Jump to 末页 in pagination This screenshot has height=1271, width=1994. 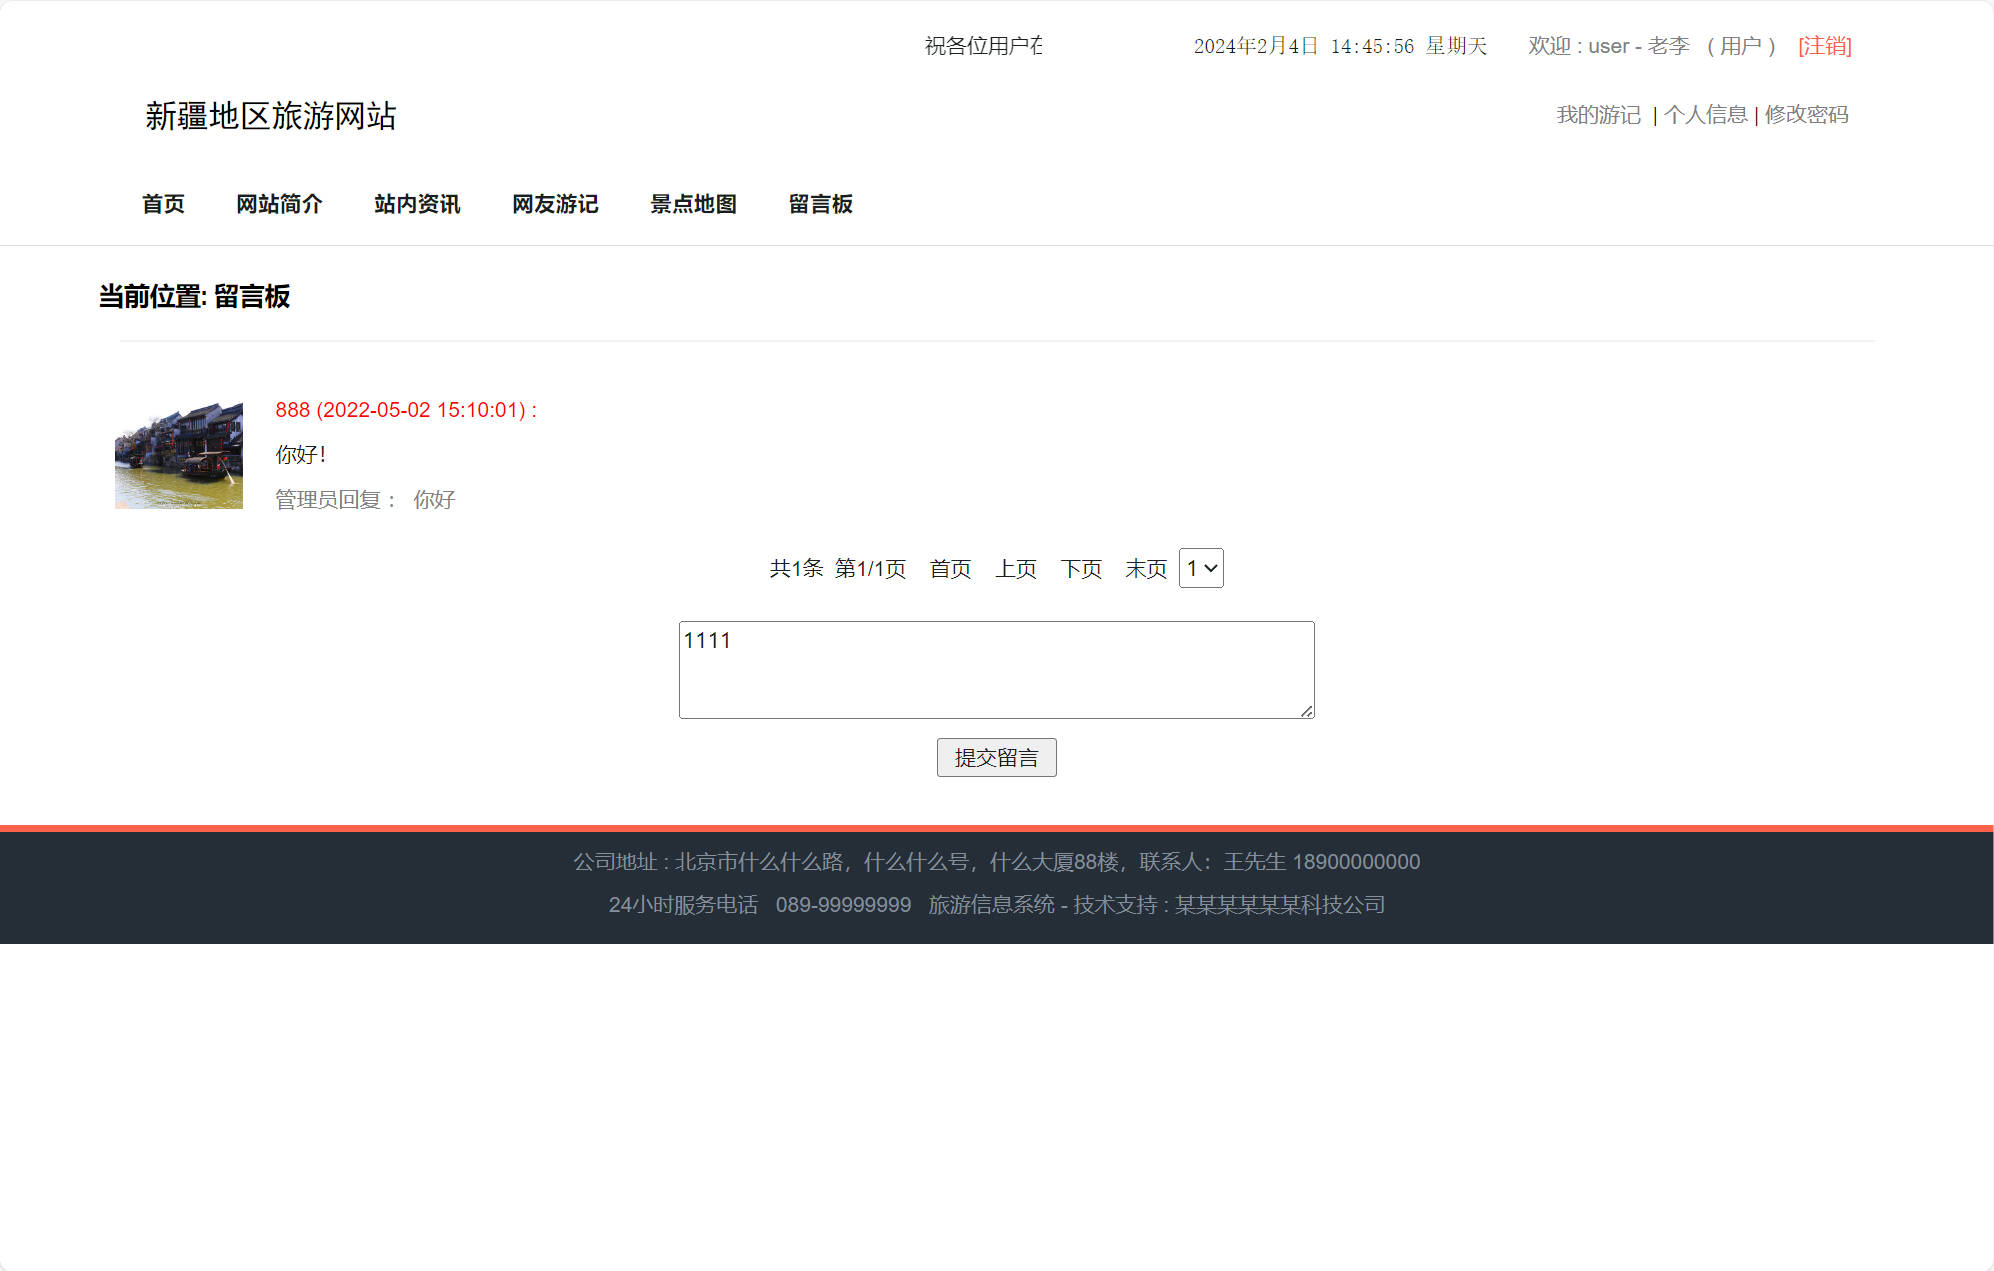point(1146,569)
